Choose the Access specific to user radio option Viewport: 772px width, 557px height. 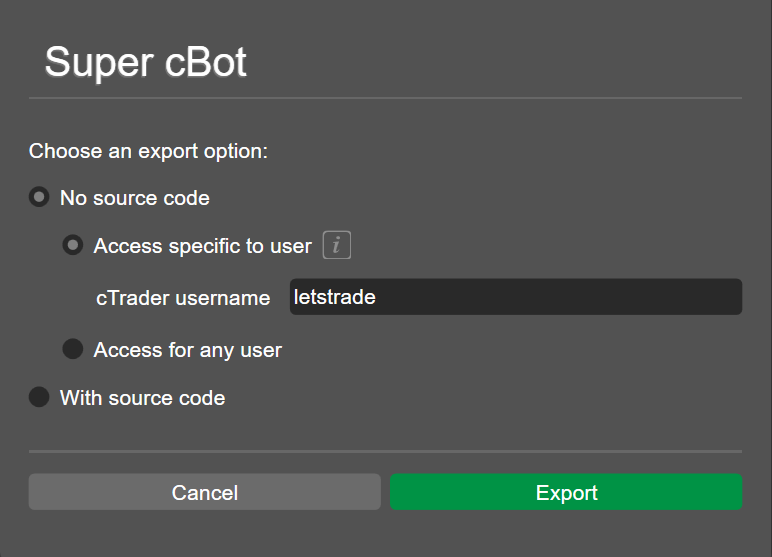click(x=73, y=245)
